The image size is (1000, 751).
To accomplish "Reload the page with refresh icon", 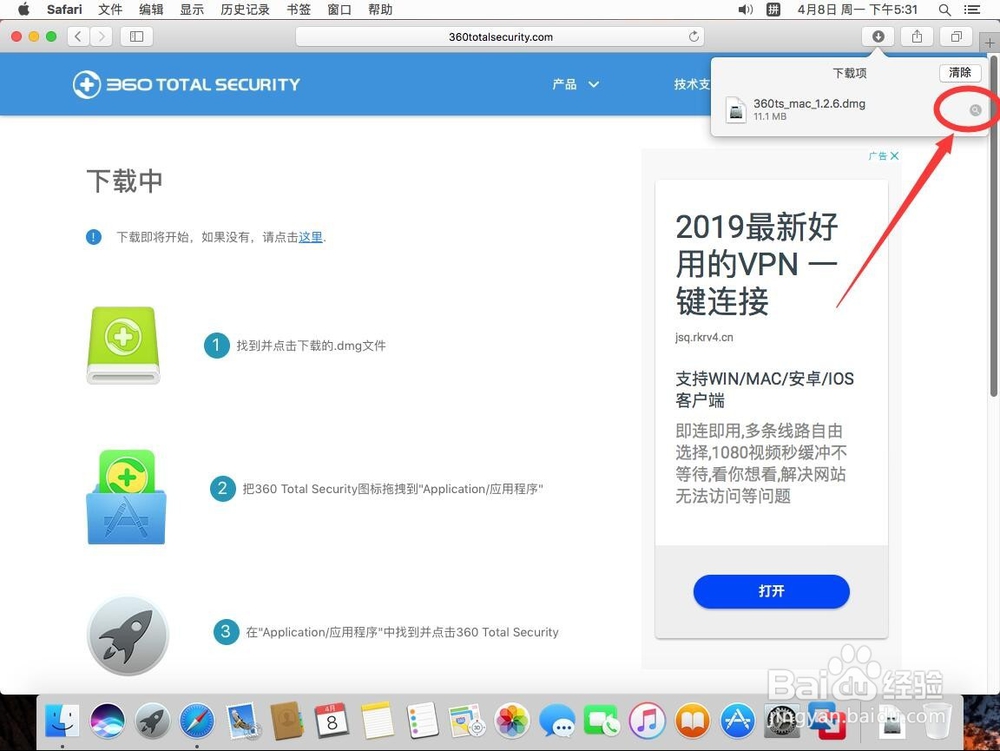I will tap(693, 36).
